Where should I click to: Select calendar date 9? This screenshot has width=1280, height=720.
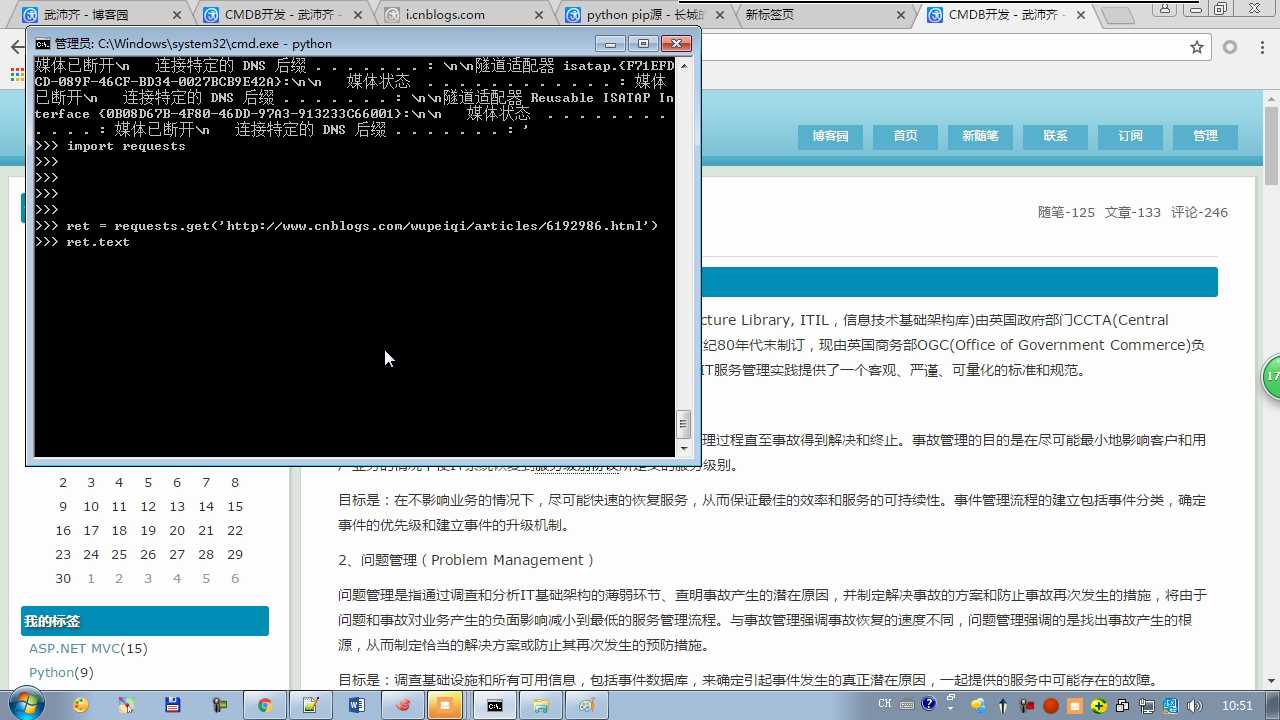(x=63, y=506)
